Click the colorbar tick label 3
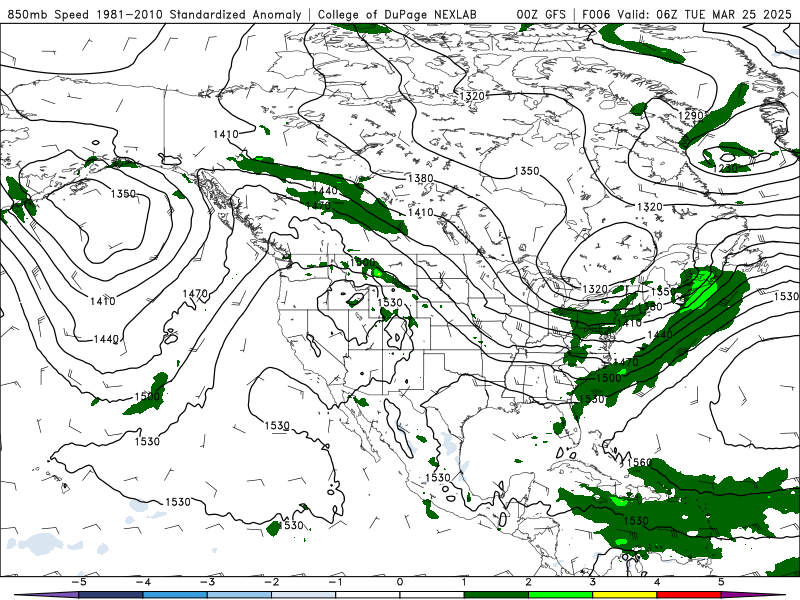 coord(592,582)
